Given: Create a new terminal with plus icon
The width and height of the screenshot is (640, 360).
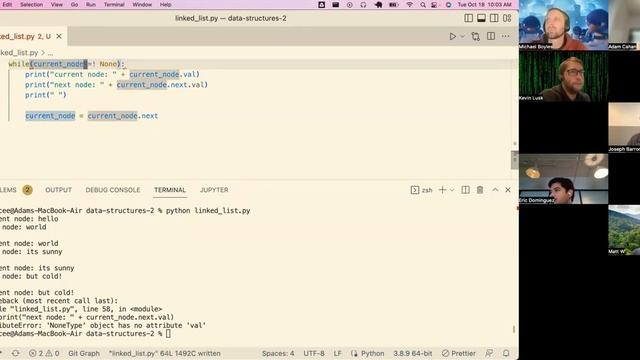Looking at the screenshot, I should pyautogui.click(x=442, y=190).
